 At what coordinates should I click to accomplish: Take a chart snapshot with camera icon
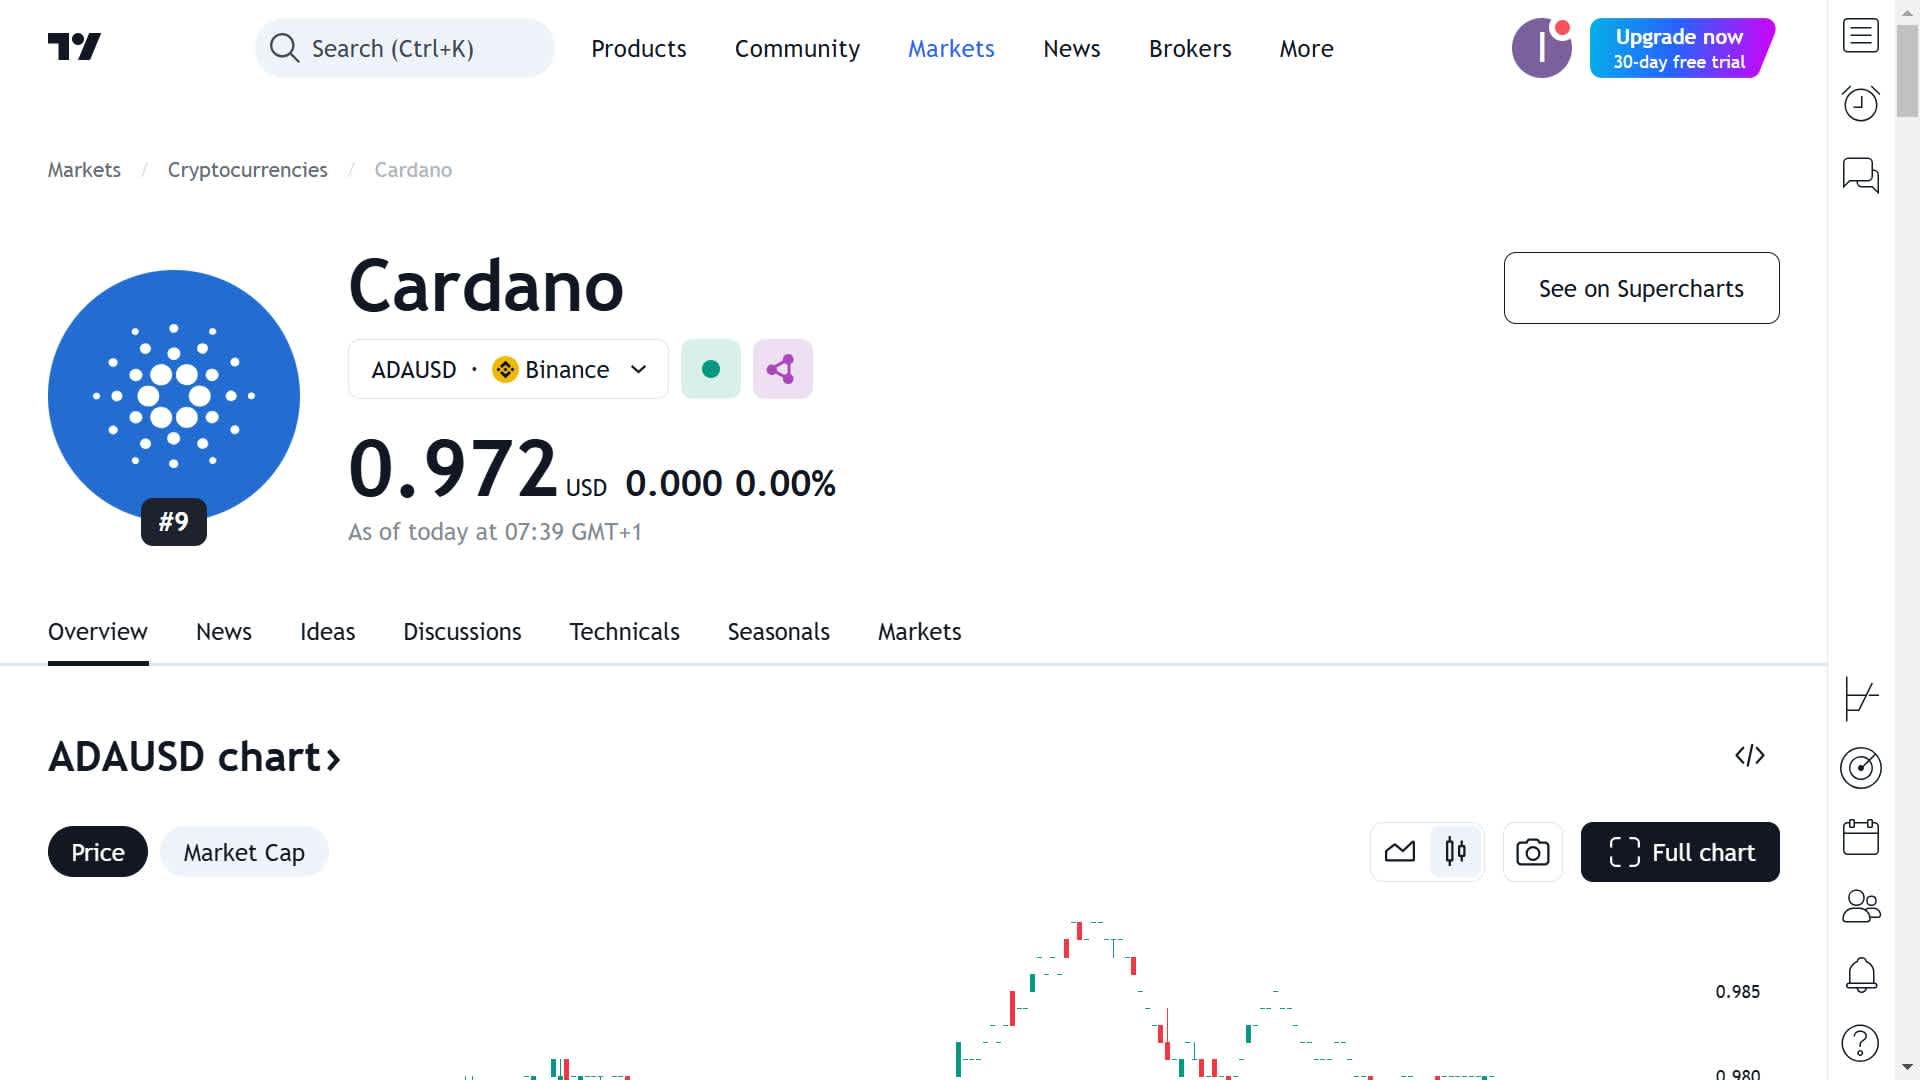(x=1532, y=852)
